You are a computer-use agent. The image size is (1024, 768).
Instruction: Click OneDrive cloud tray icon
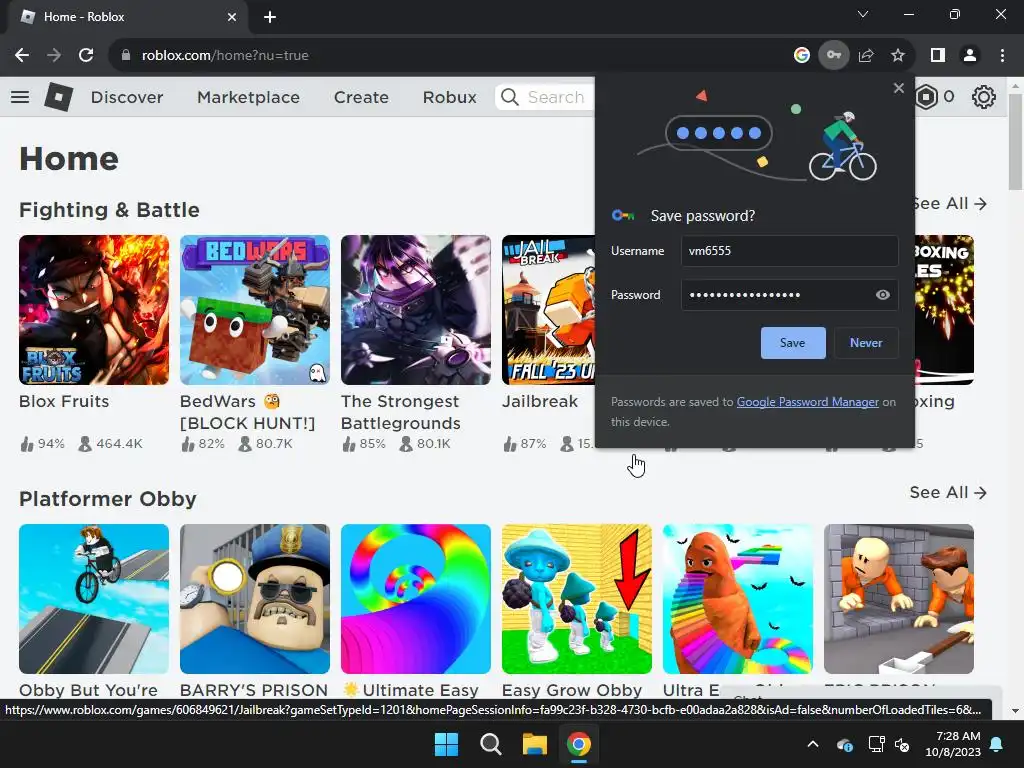pos(844,744)
